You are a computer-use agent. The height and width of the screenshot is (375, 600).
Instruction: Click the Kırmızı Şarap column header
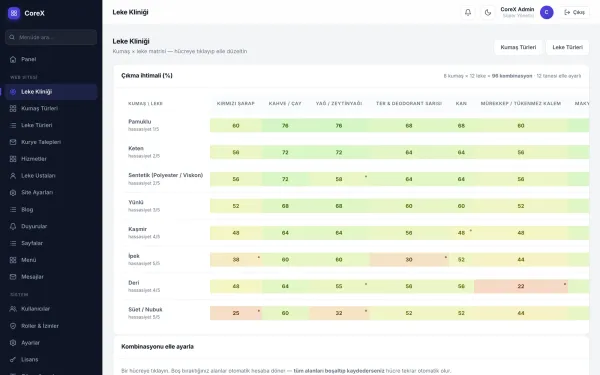[x=236, y=103]
